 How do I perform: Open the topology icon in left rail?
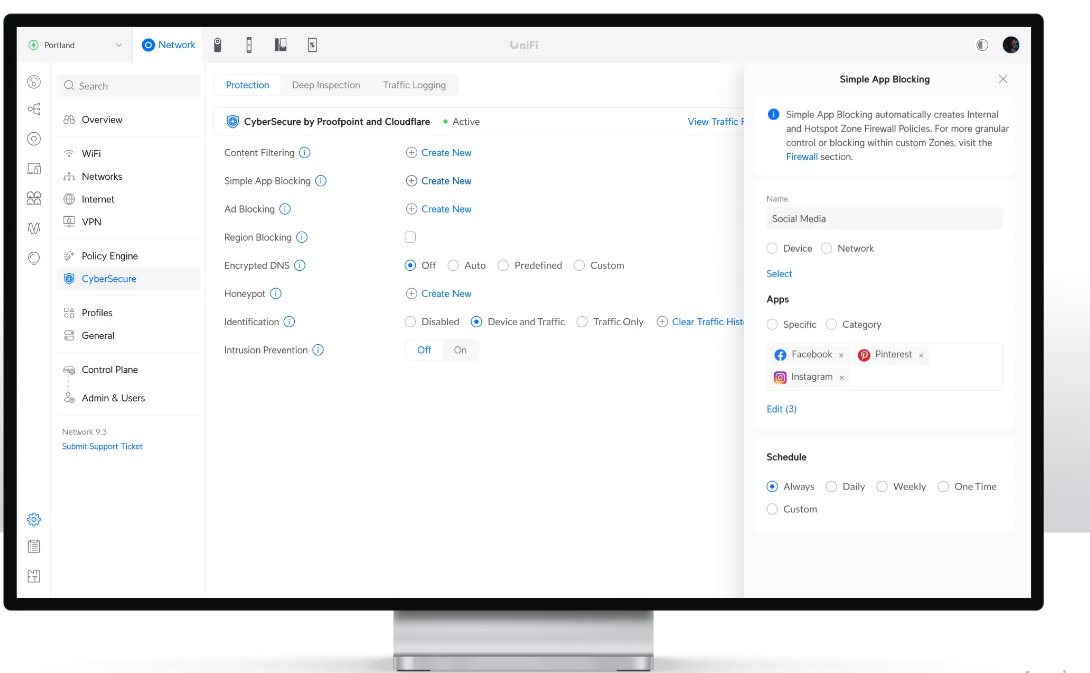(34, 109)
